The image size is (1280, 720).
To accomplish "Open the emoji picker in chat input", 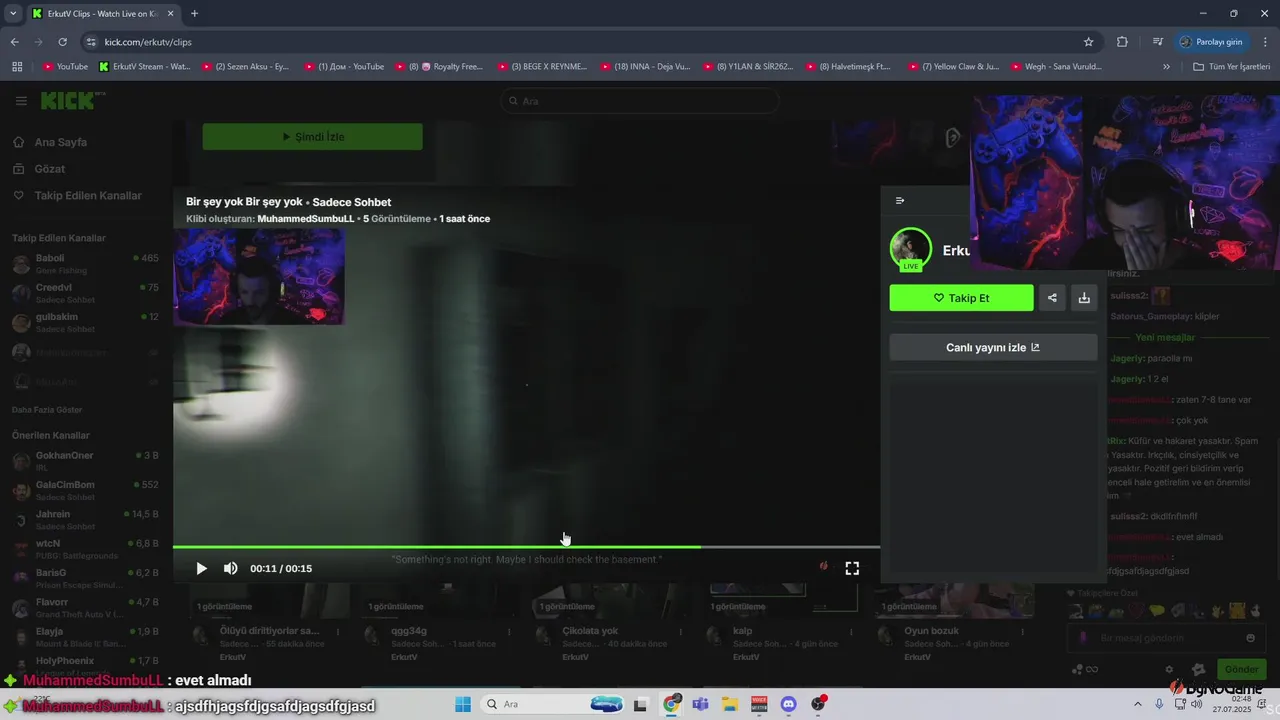I will (1250, 638).
